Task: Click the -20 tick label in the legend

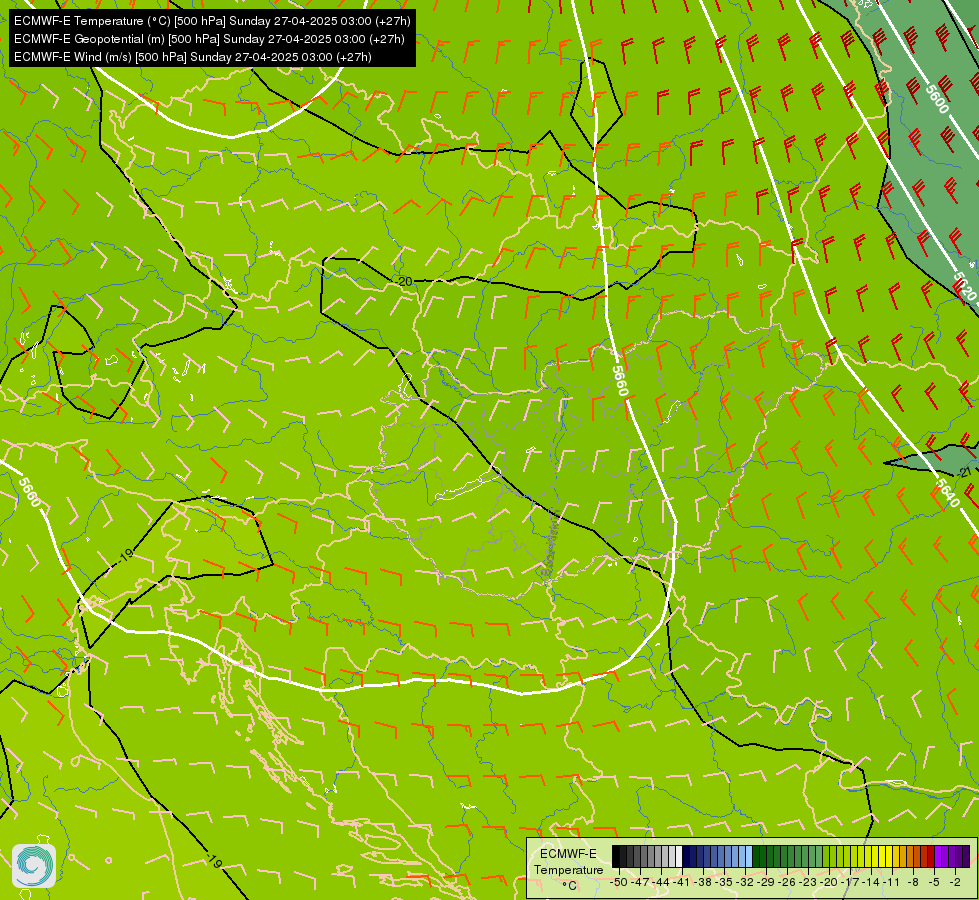Action: pyautogui.click(x=829, y=882)
